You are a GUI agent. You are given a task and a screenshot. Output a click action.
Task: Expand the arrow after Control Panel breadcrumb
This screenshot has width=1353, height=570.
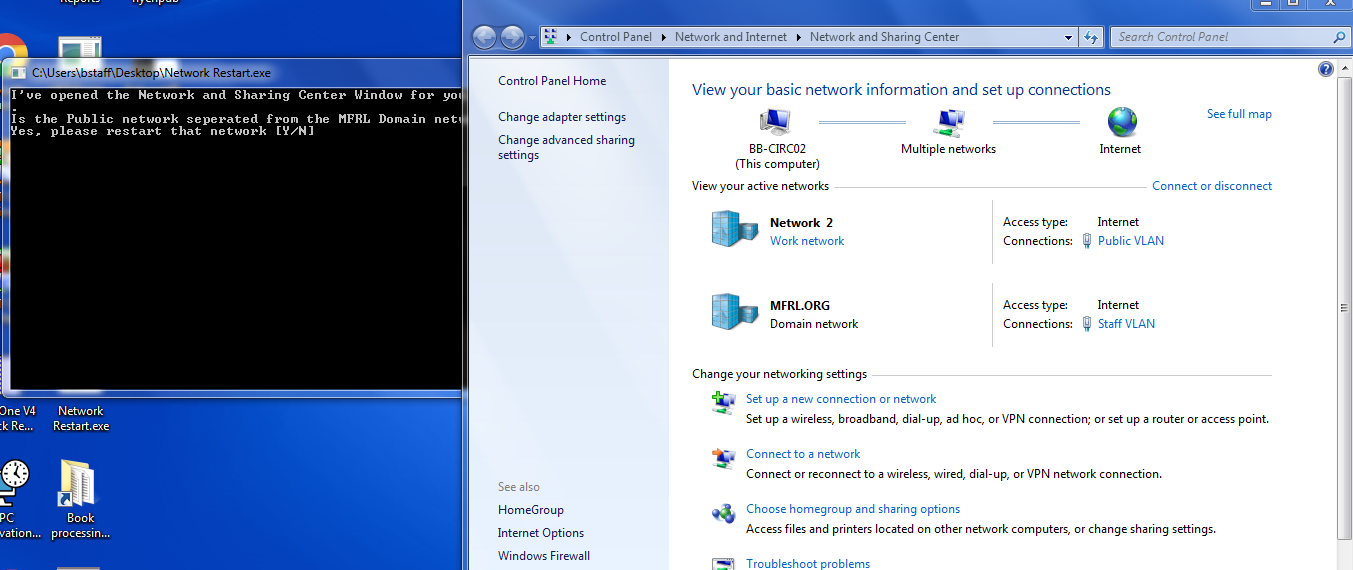(x=662, y=37)
